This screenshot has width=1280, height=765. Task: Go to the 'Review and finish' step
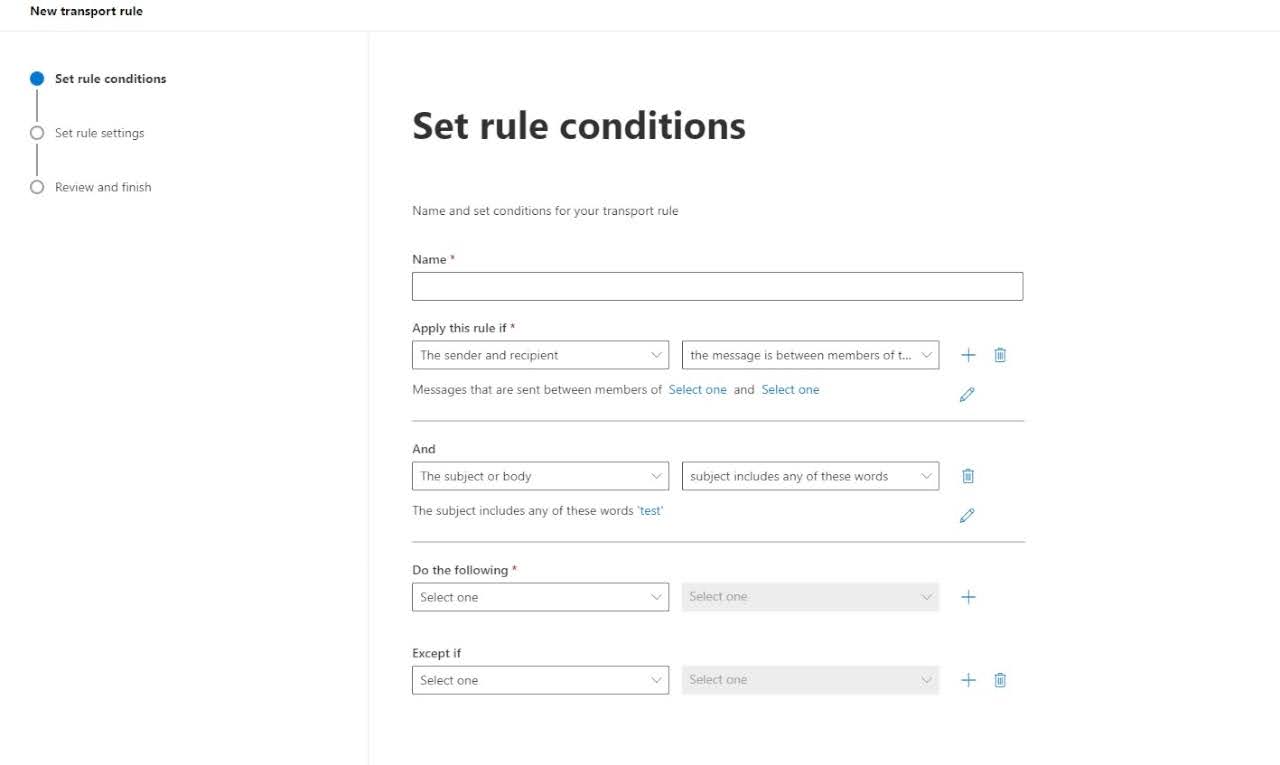coord(103,187)
